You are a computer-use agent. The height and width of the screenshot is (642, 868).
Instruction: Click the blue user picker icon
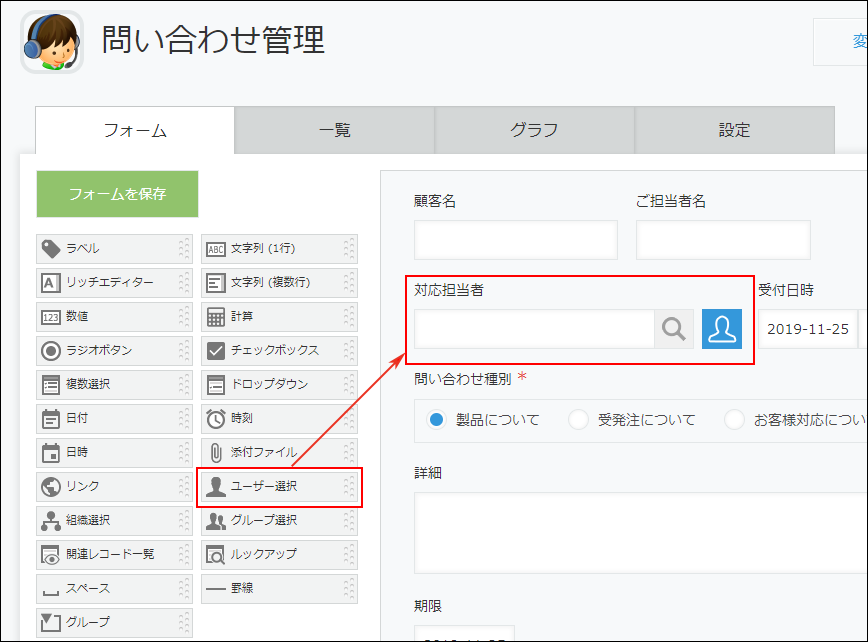click(721, 329)
